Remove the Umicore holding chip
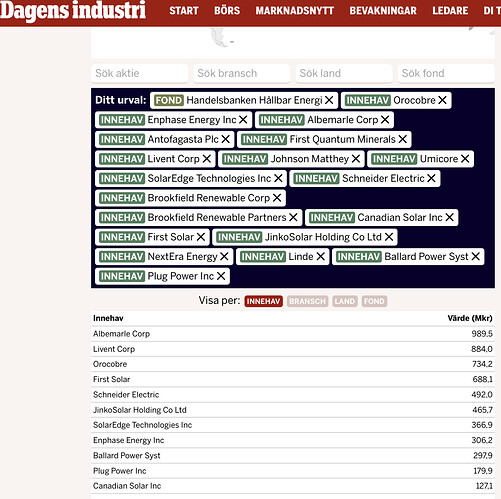This screenshot has width=501, height=499. coord(465,159)
